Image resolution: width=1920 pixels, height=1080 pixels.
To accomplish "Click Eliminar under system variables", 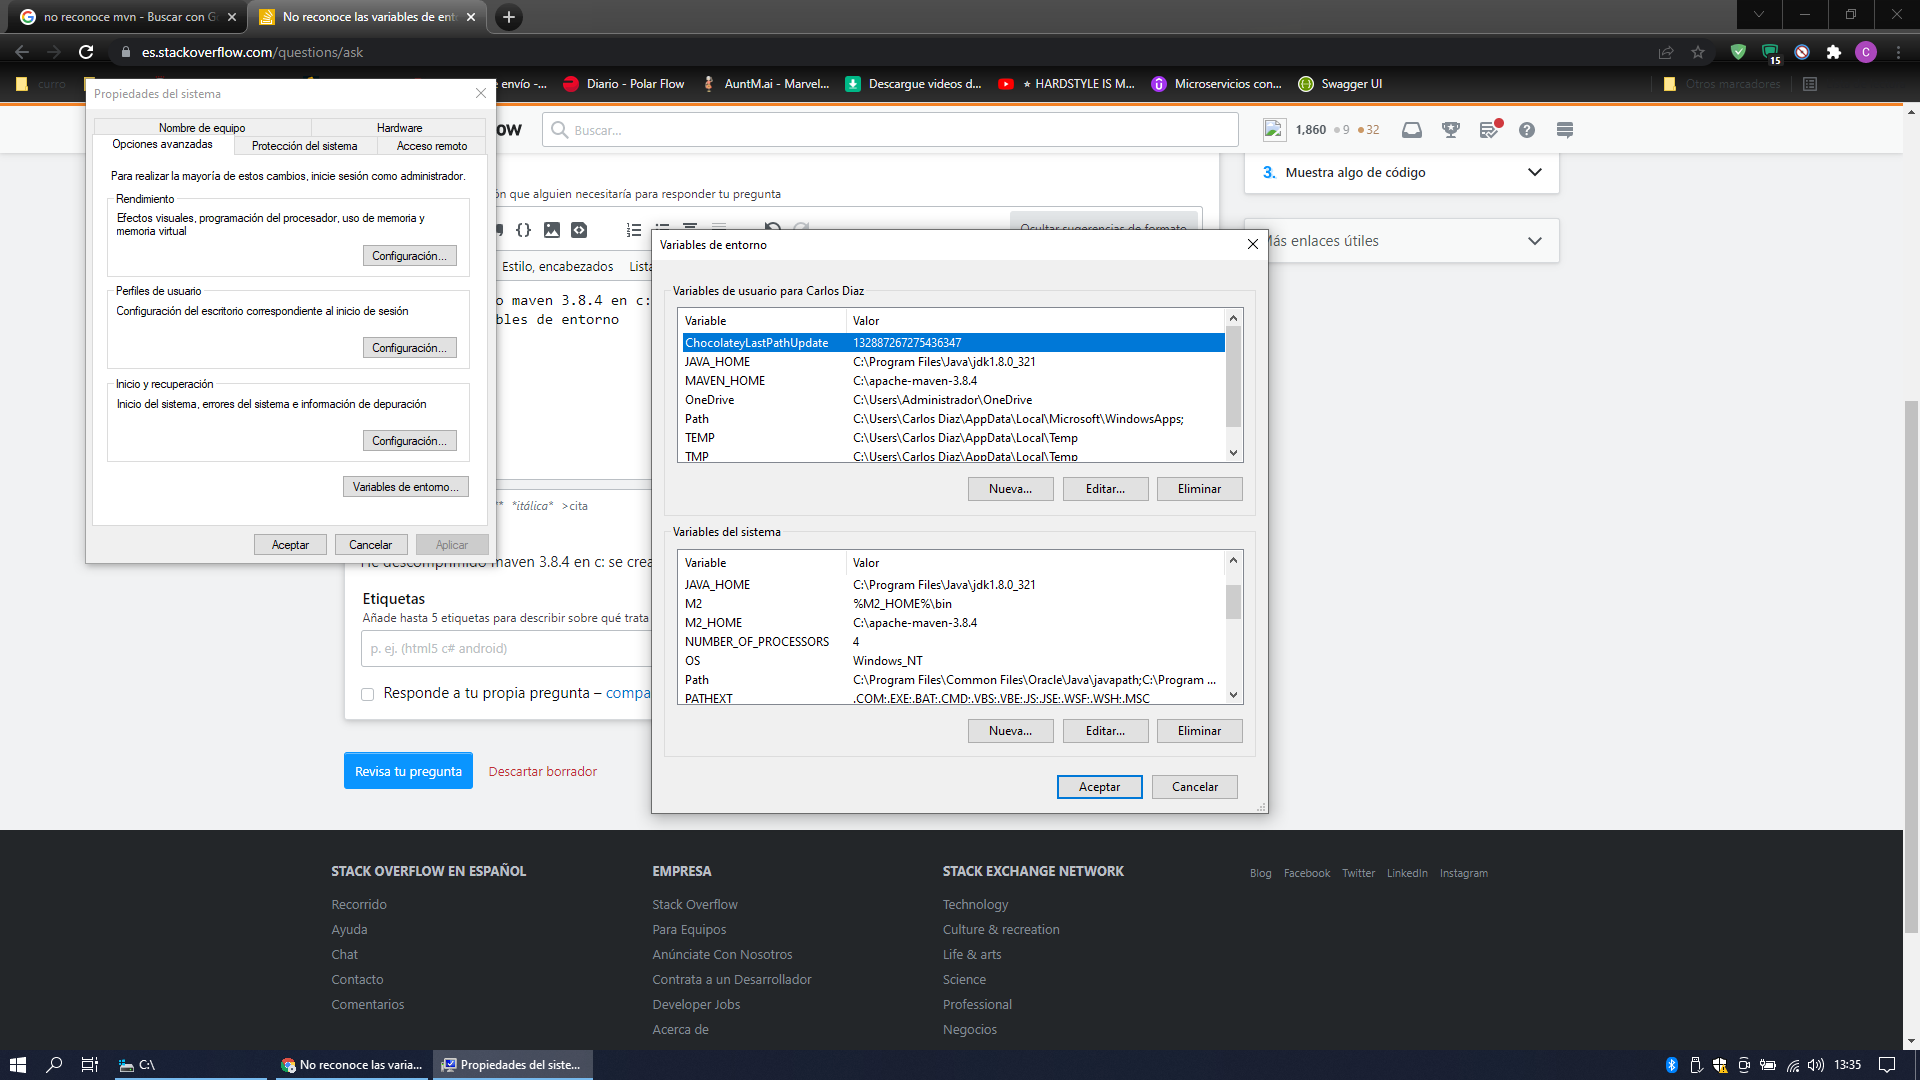I will 1199,731.
